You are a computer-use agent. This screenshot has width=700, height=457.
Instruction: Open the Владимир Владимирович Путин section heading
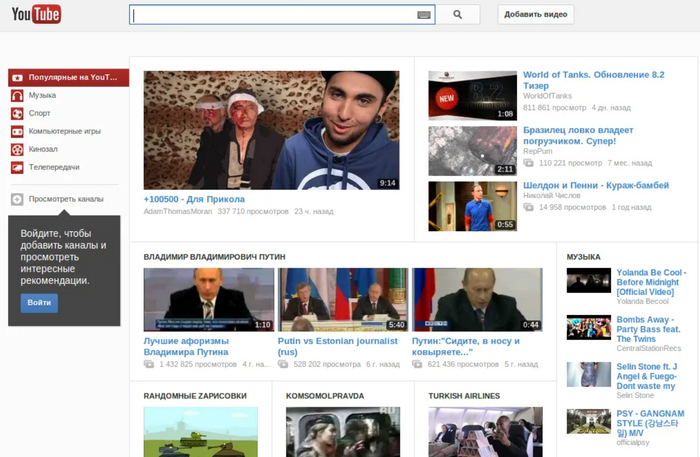pos(214,257)
